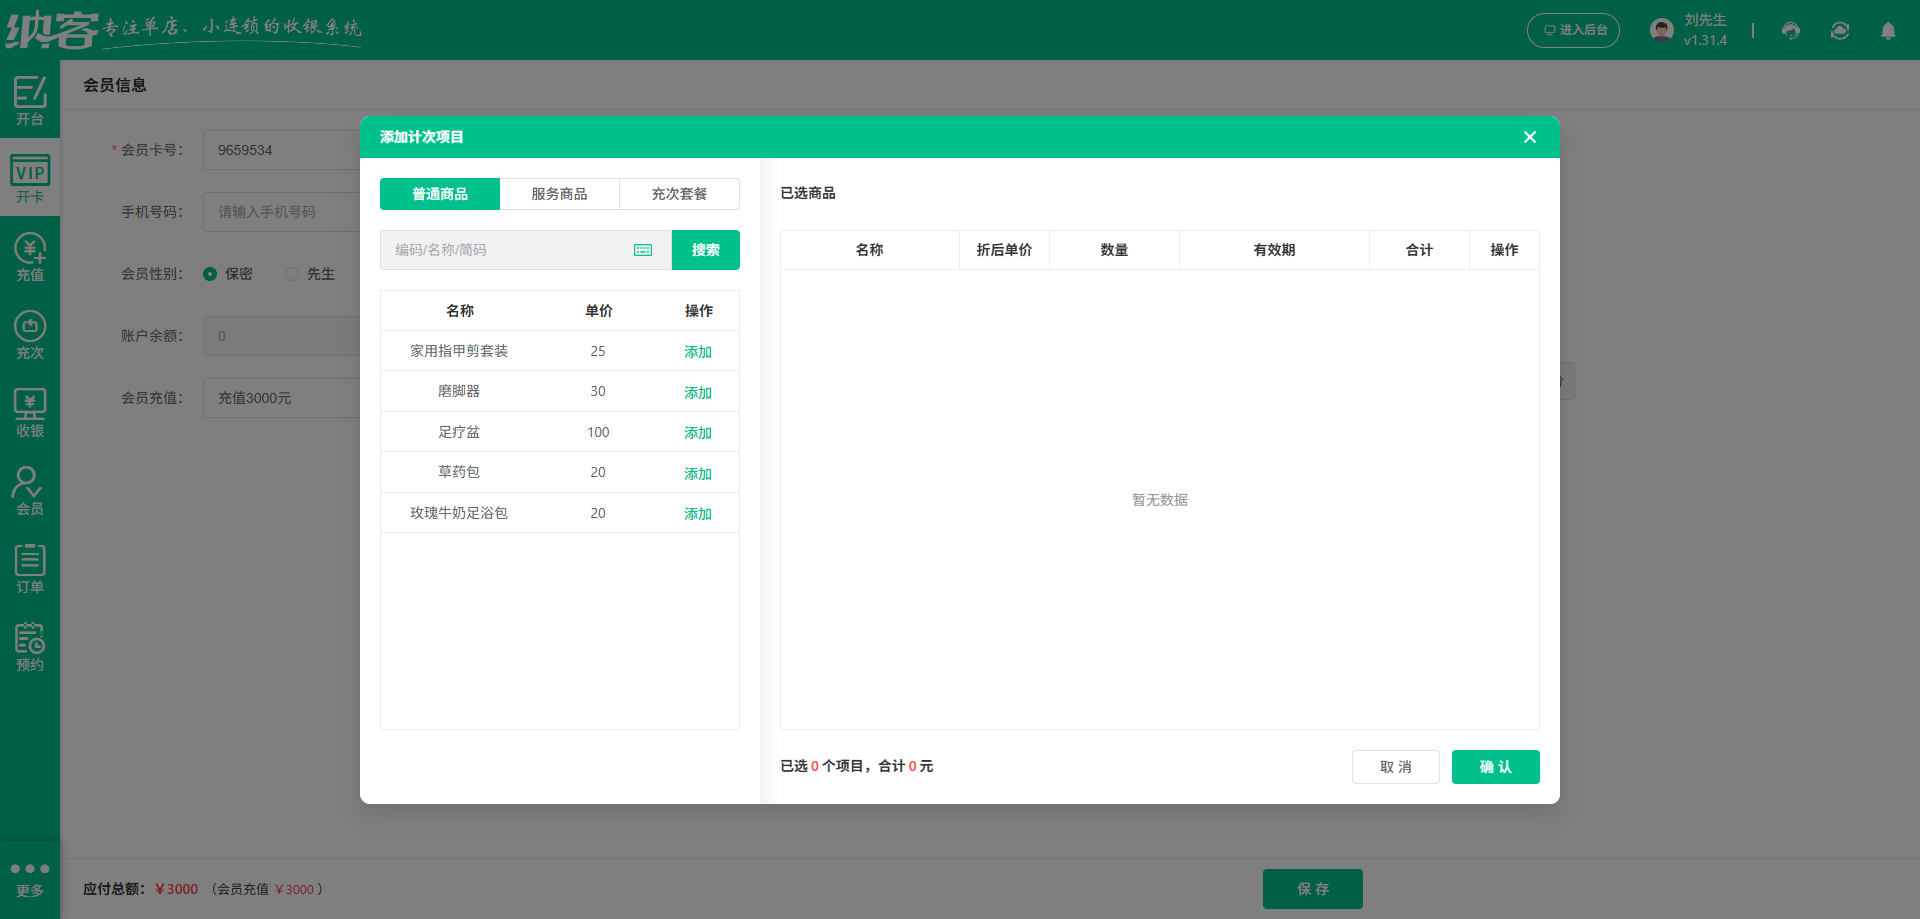Open the 订单 orders sidebar icon
The width and height of the screenshot is (1920, 919).
coord(30,567)
